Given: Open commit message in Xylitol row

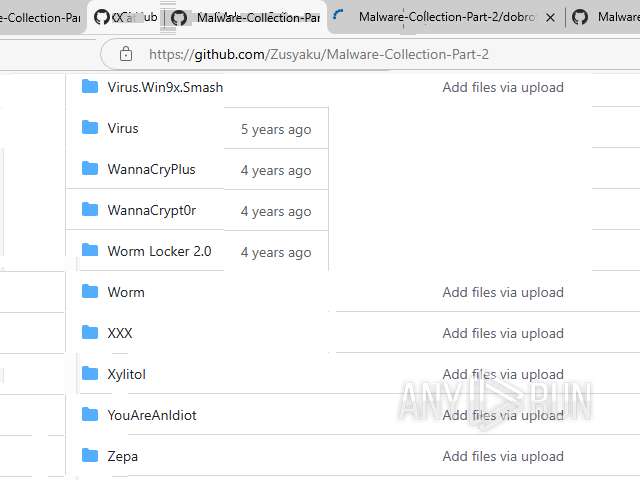Looking at the screenshot, I should (x=503, y=374).
